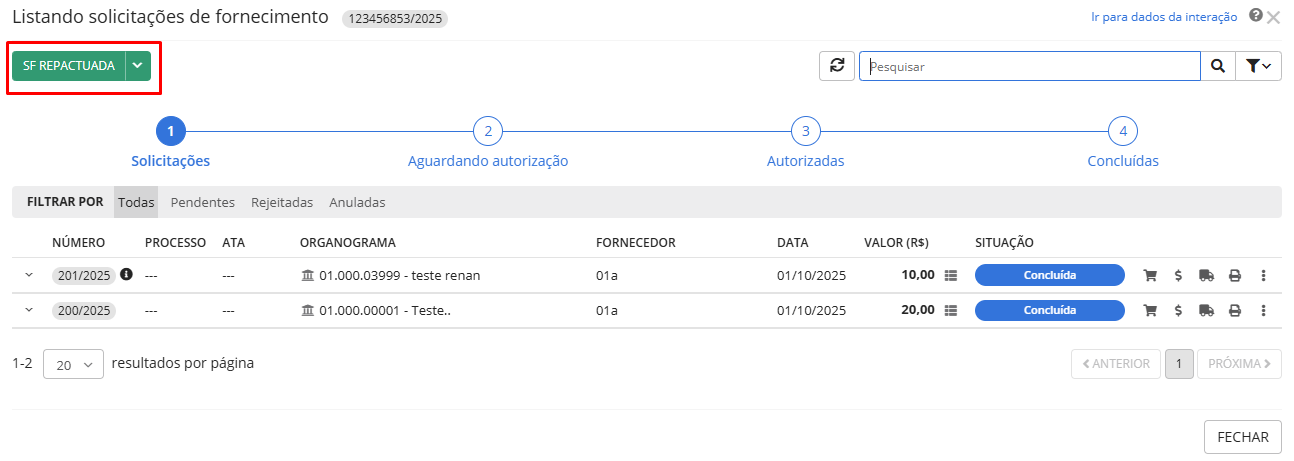Open SF Repactuada dropdown arrow

point(138,66)
